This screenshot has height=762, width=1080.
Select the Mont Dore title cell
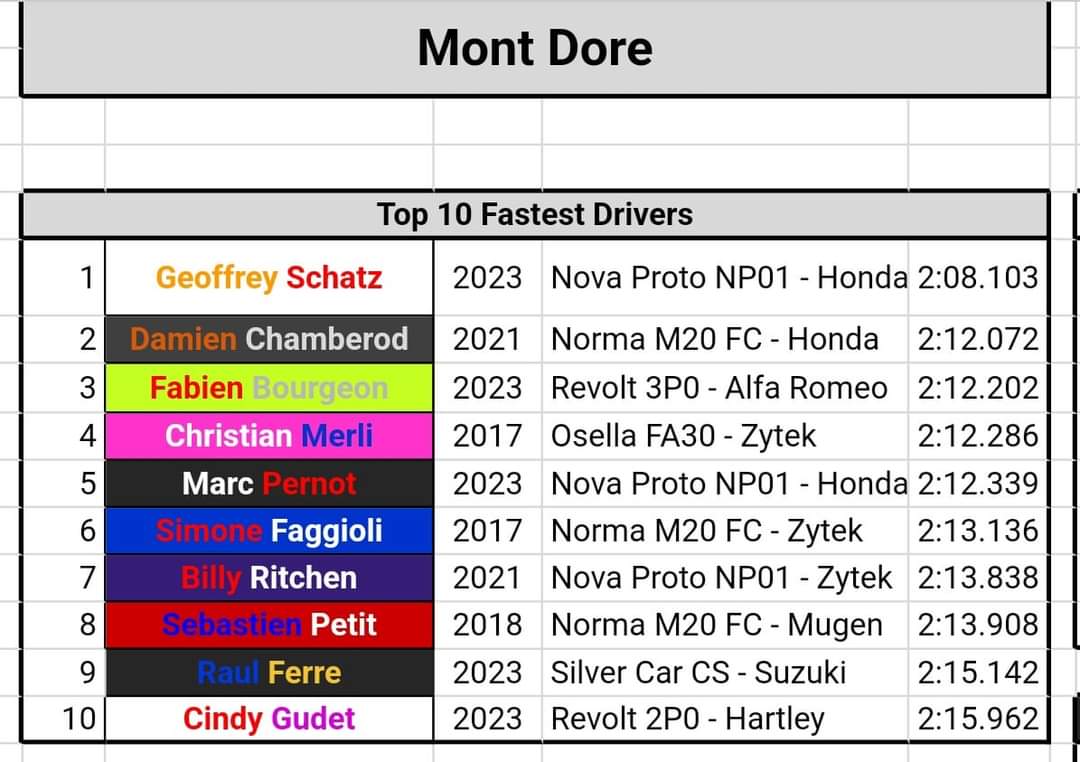click(x=535, y=48)
